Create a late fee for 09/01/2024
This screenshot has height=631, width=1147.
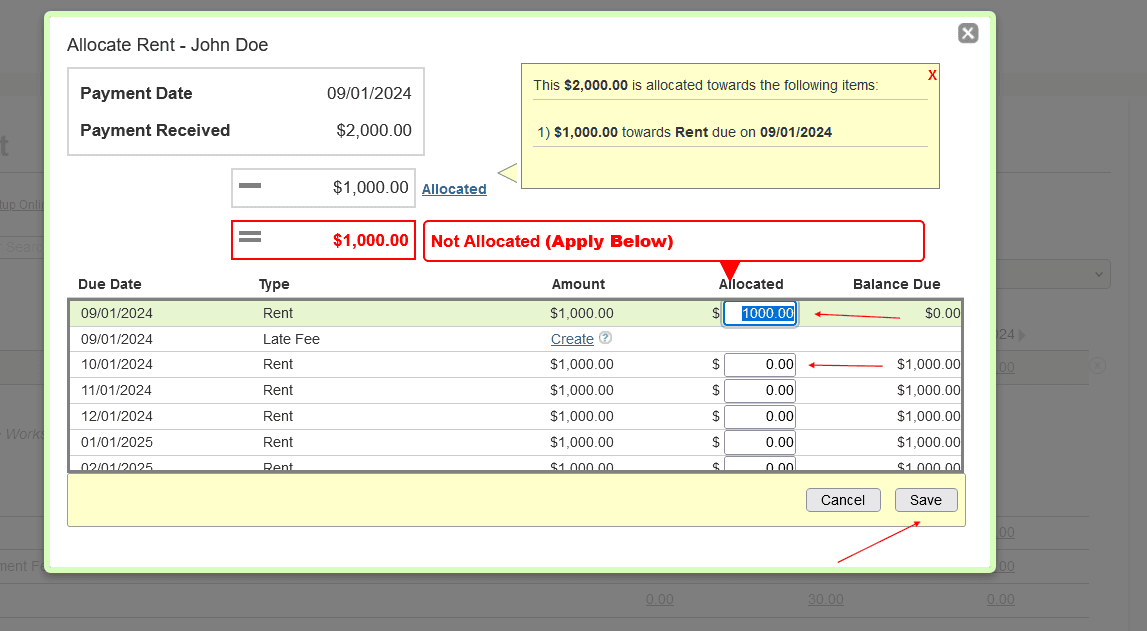[572, 339]
